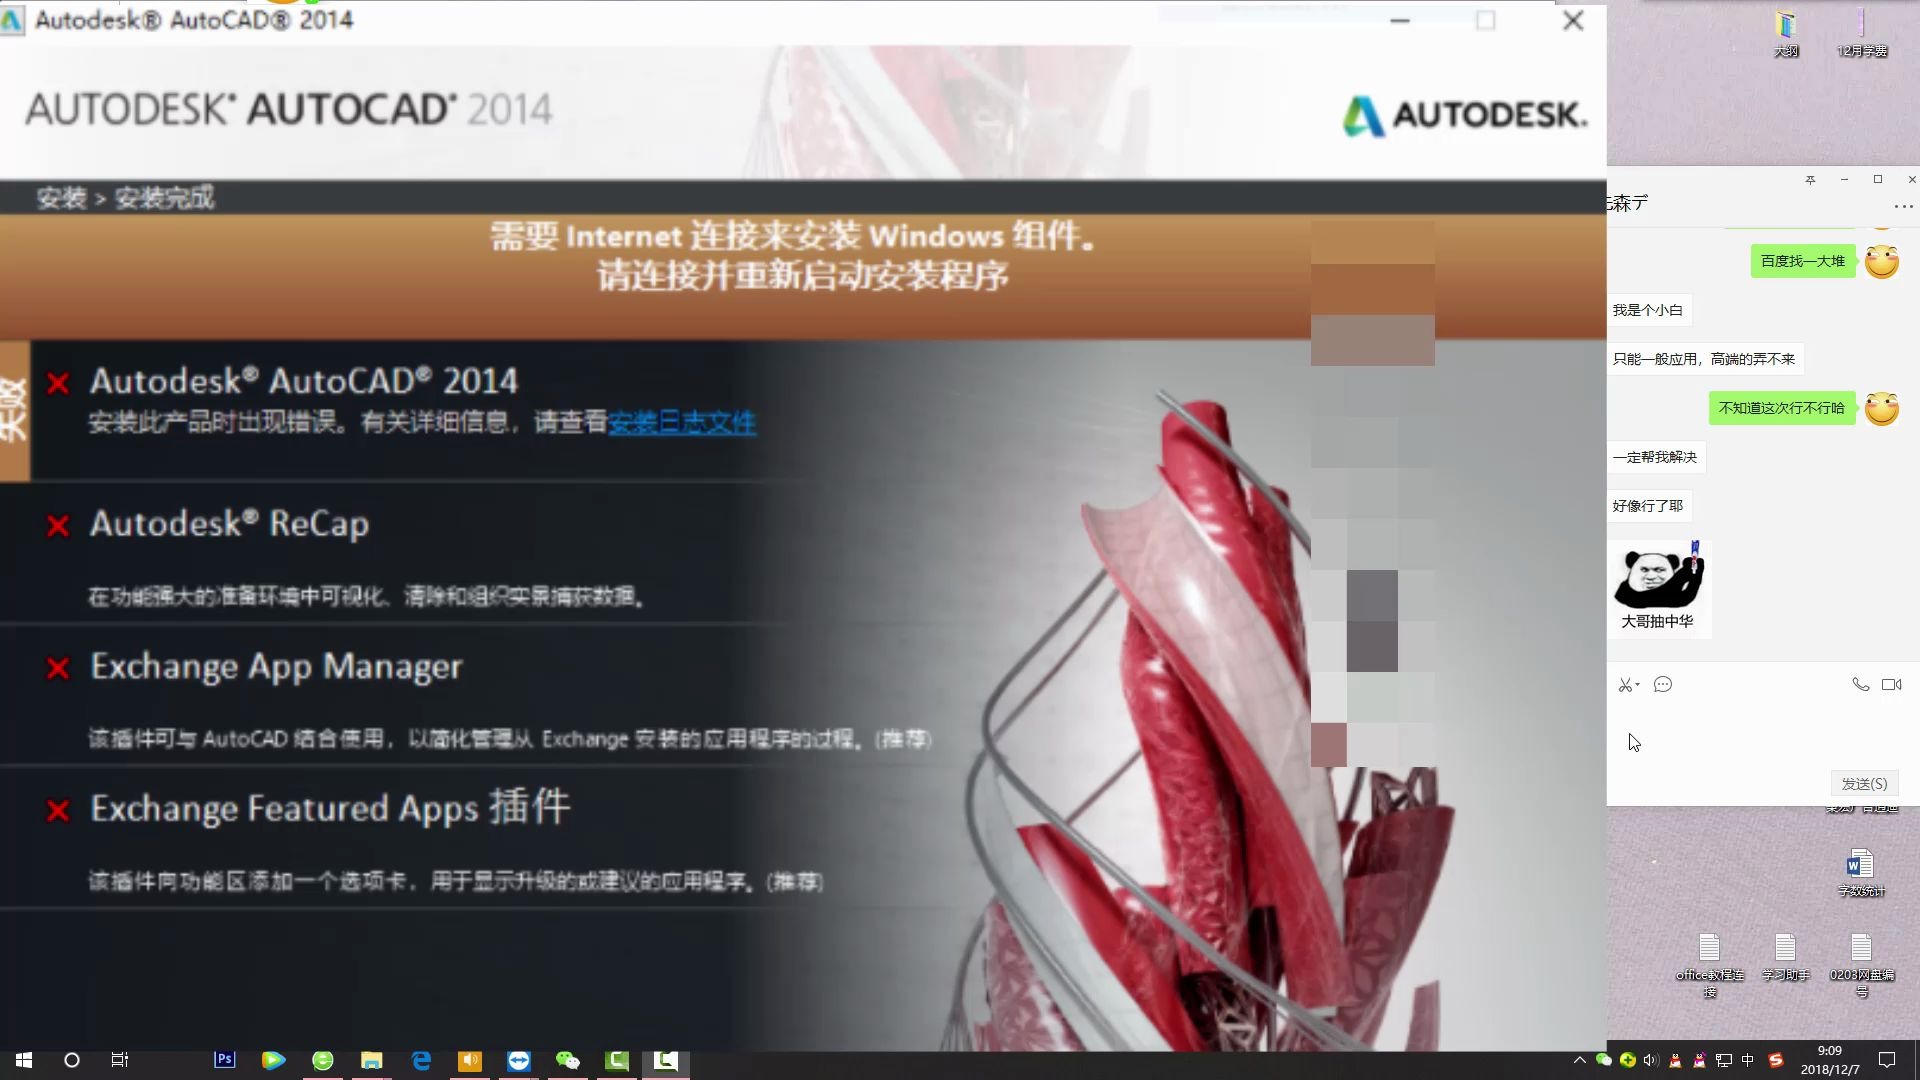This screenshot has width=1920, height=1080.
Task: Open the installation log file link
Action: pos(681,423)
